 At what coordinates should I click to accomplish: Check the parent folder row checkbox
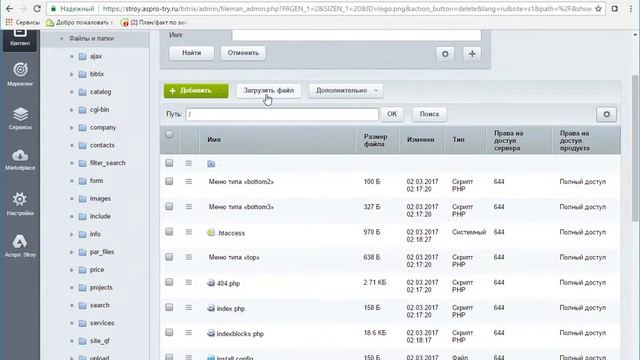click(x=169, y=163)
